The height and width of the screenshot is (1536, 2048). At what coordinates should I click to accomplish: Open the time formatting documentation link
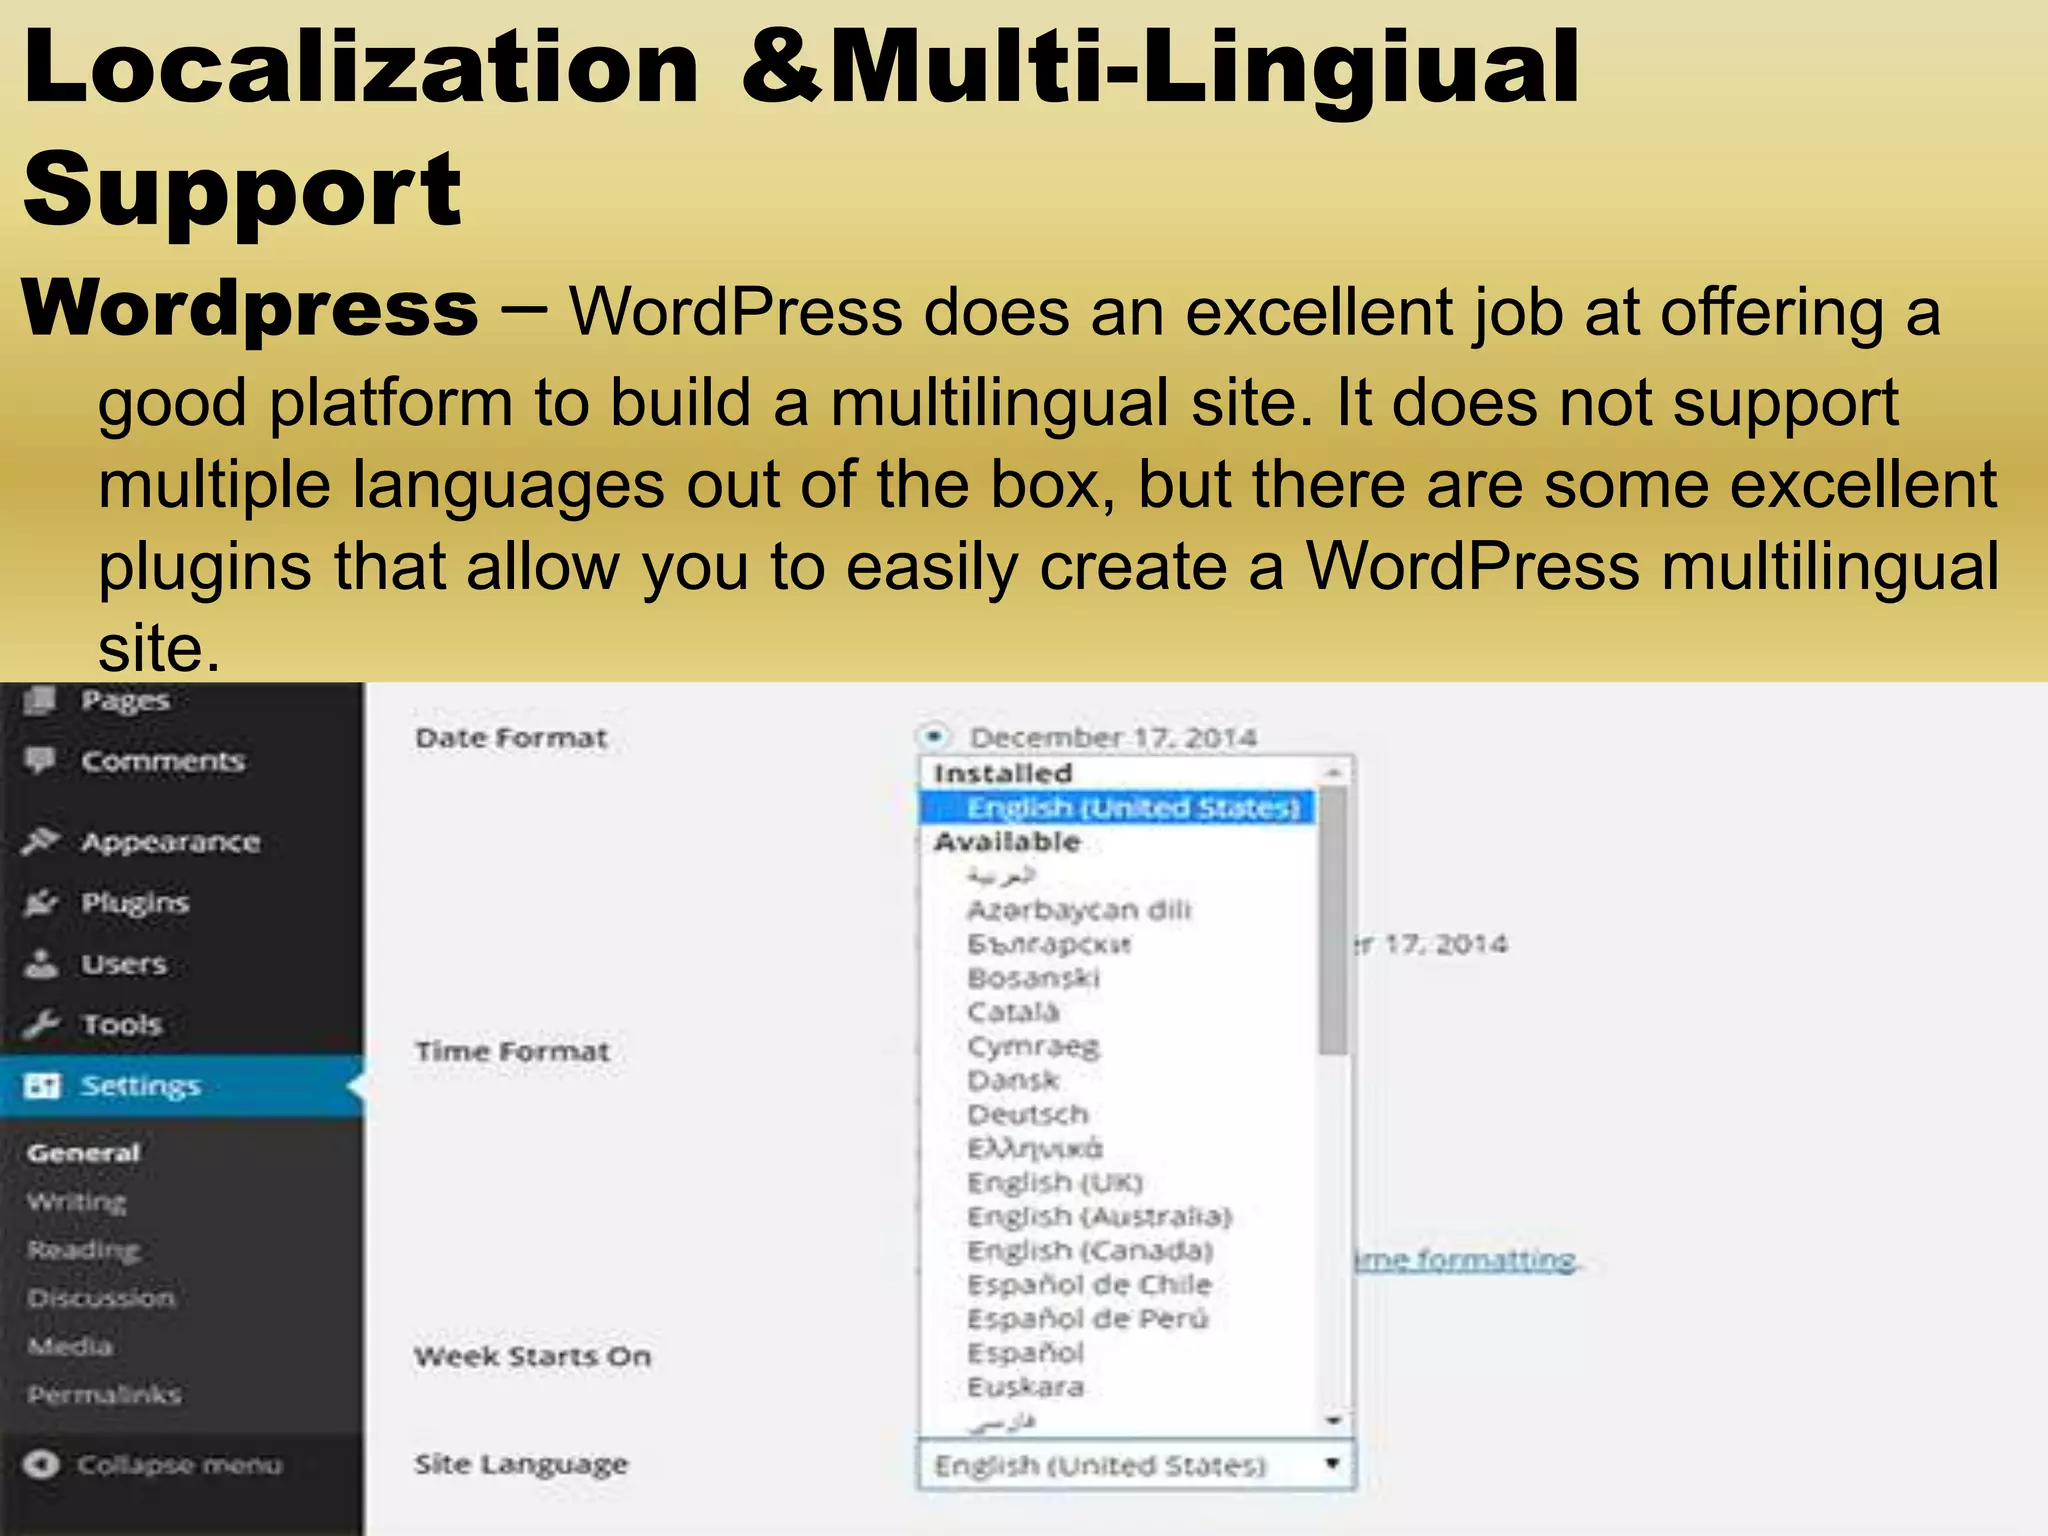pos(1466,1260)
